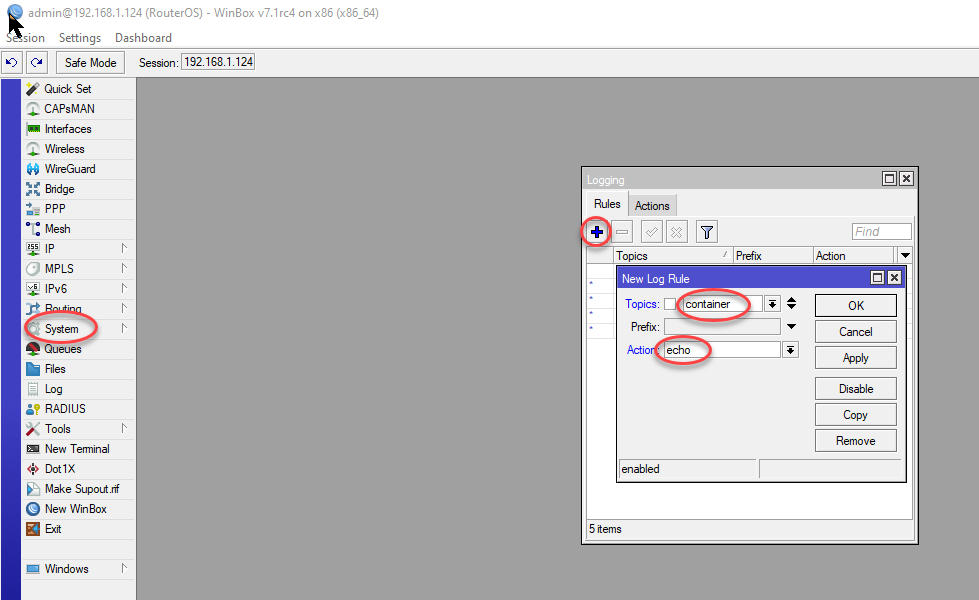Sort logging rules by Action column
The width and height of the screenshot is (979, 600).
pyautogui.click(x=854, y=255)
